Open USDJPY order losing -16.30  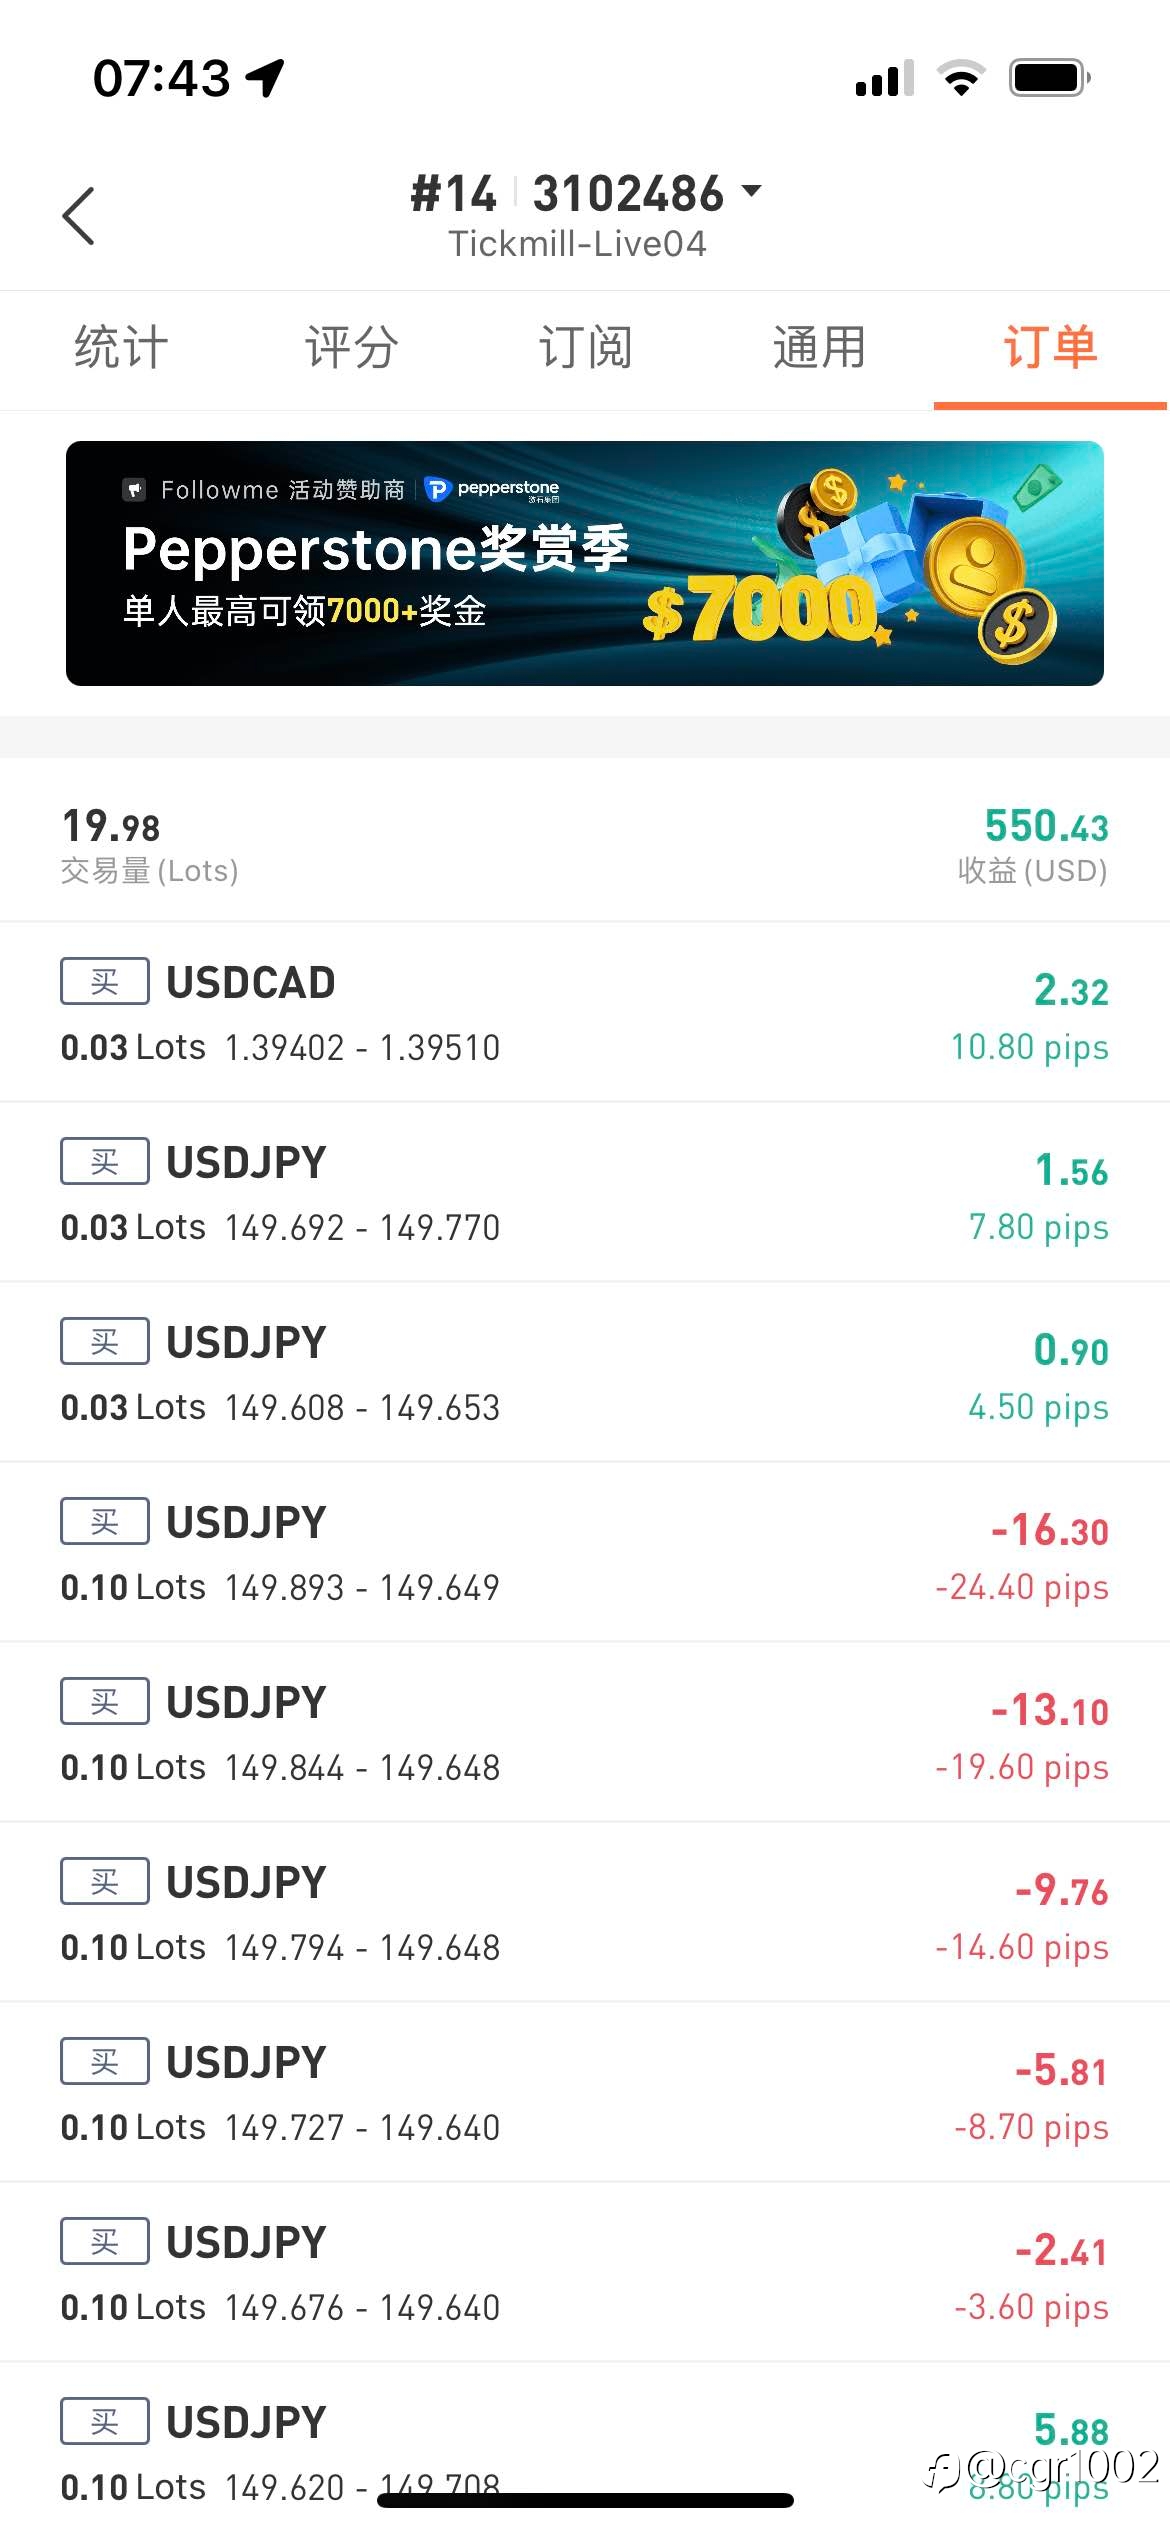tap(585, 1552)
